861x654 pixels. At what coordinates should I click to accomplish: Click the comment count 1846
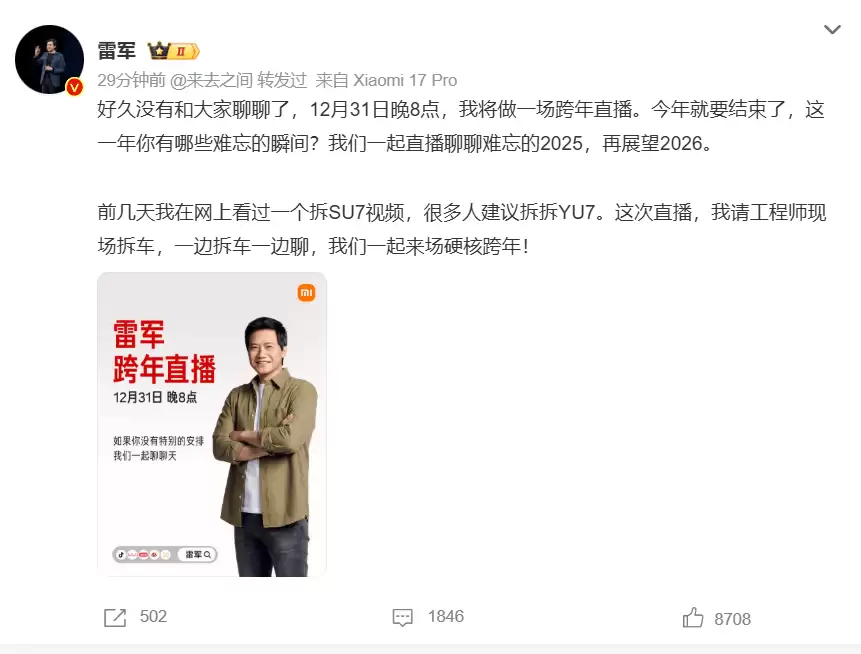tap(446, 616)
